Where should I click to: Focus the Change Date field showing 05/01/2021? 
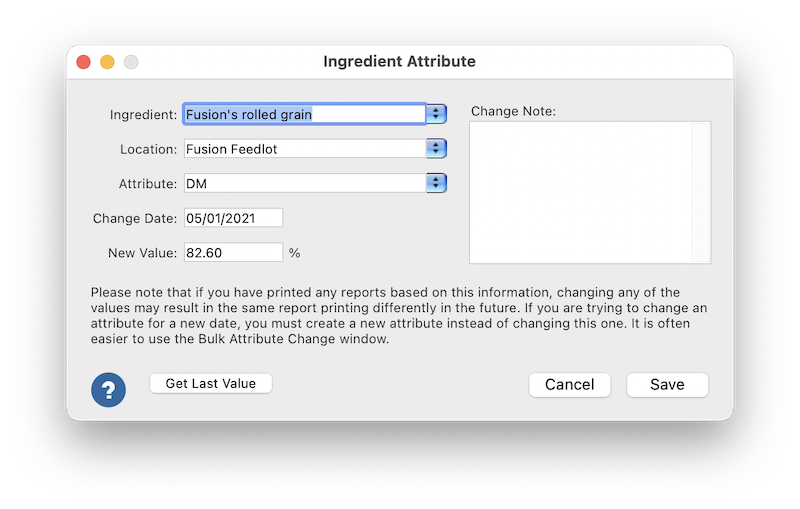click(x=233, y=218)
